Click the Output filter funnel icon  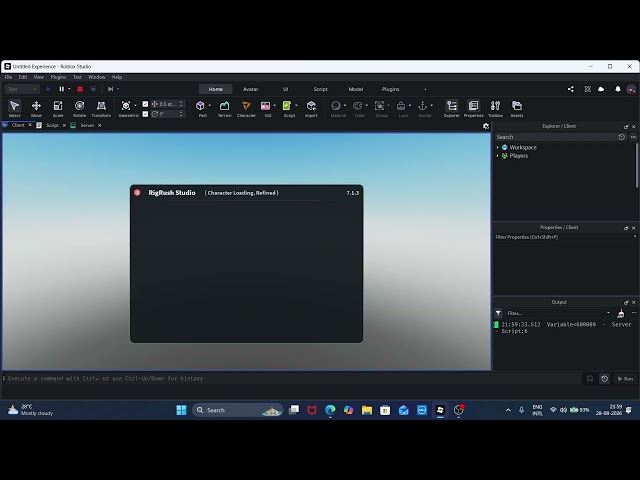pos(498,313)
